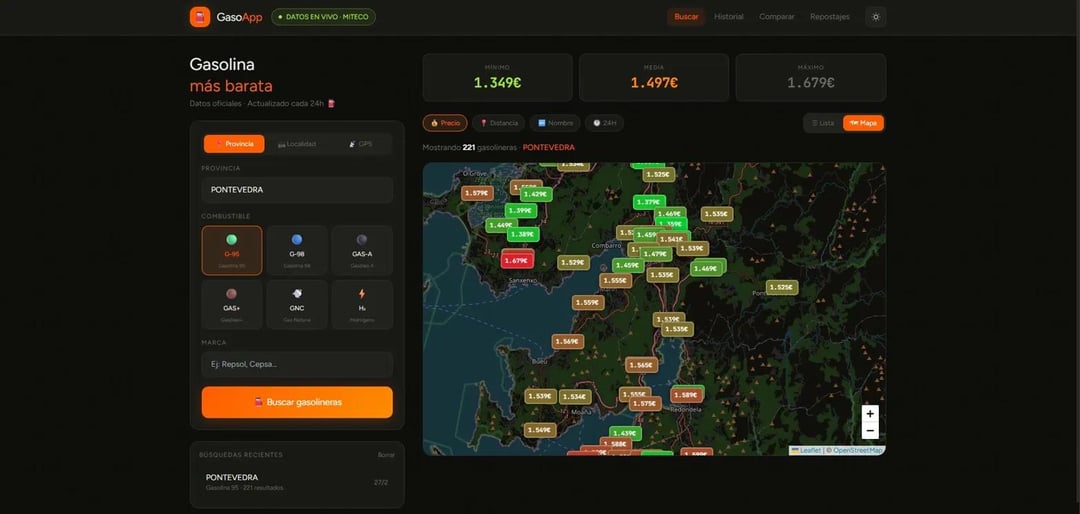Choose the GAS-A diesel option
The image size is (1080, 514).
[362, 249]
